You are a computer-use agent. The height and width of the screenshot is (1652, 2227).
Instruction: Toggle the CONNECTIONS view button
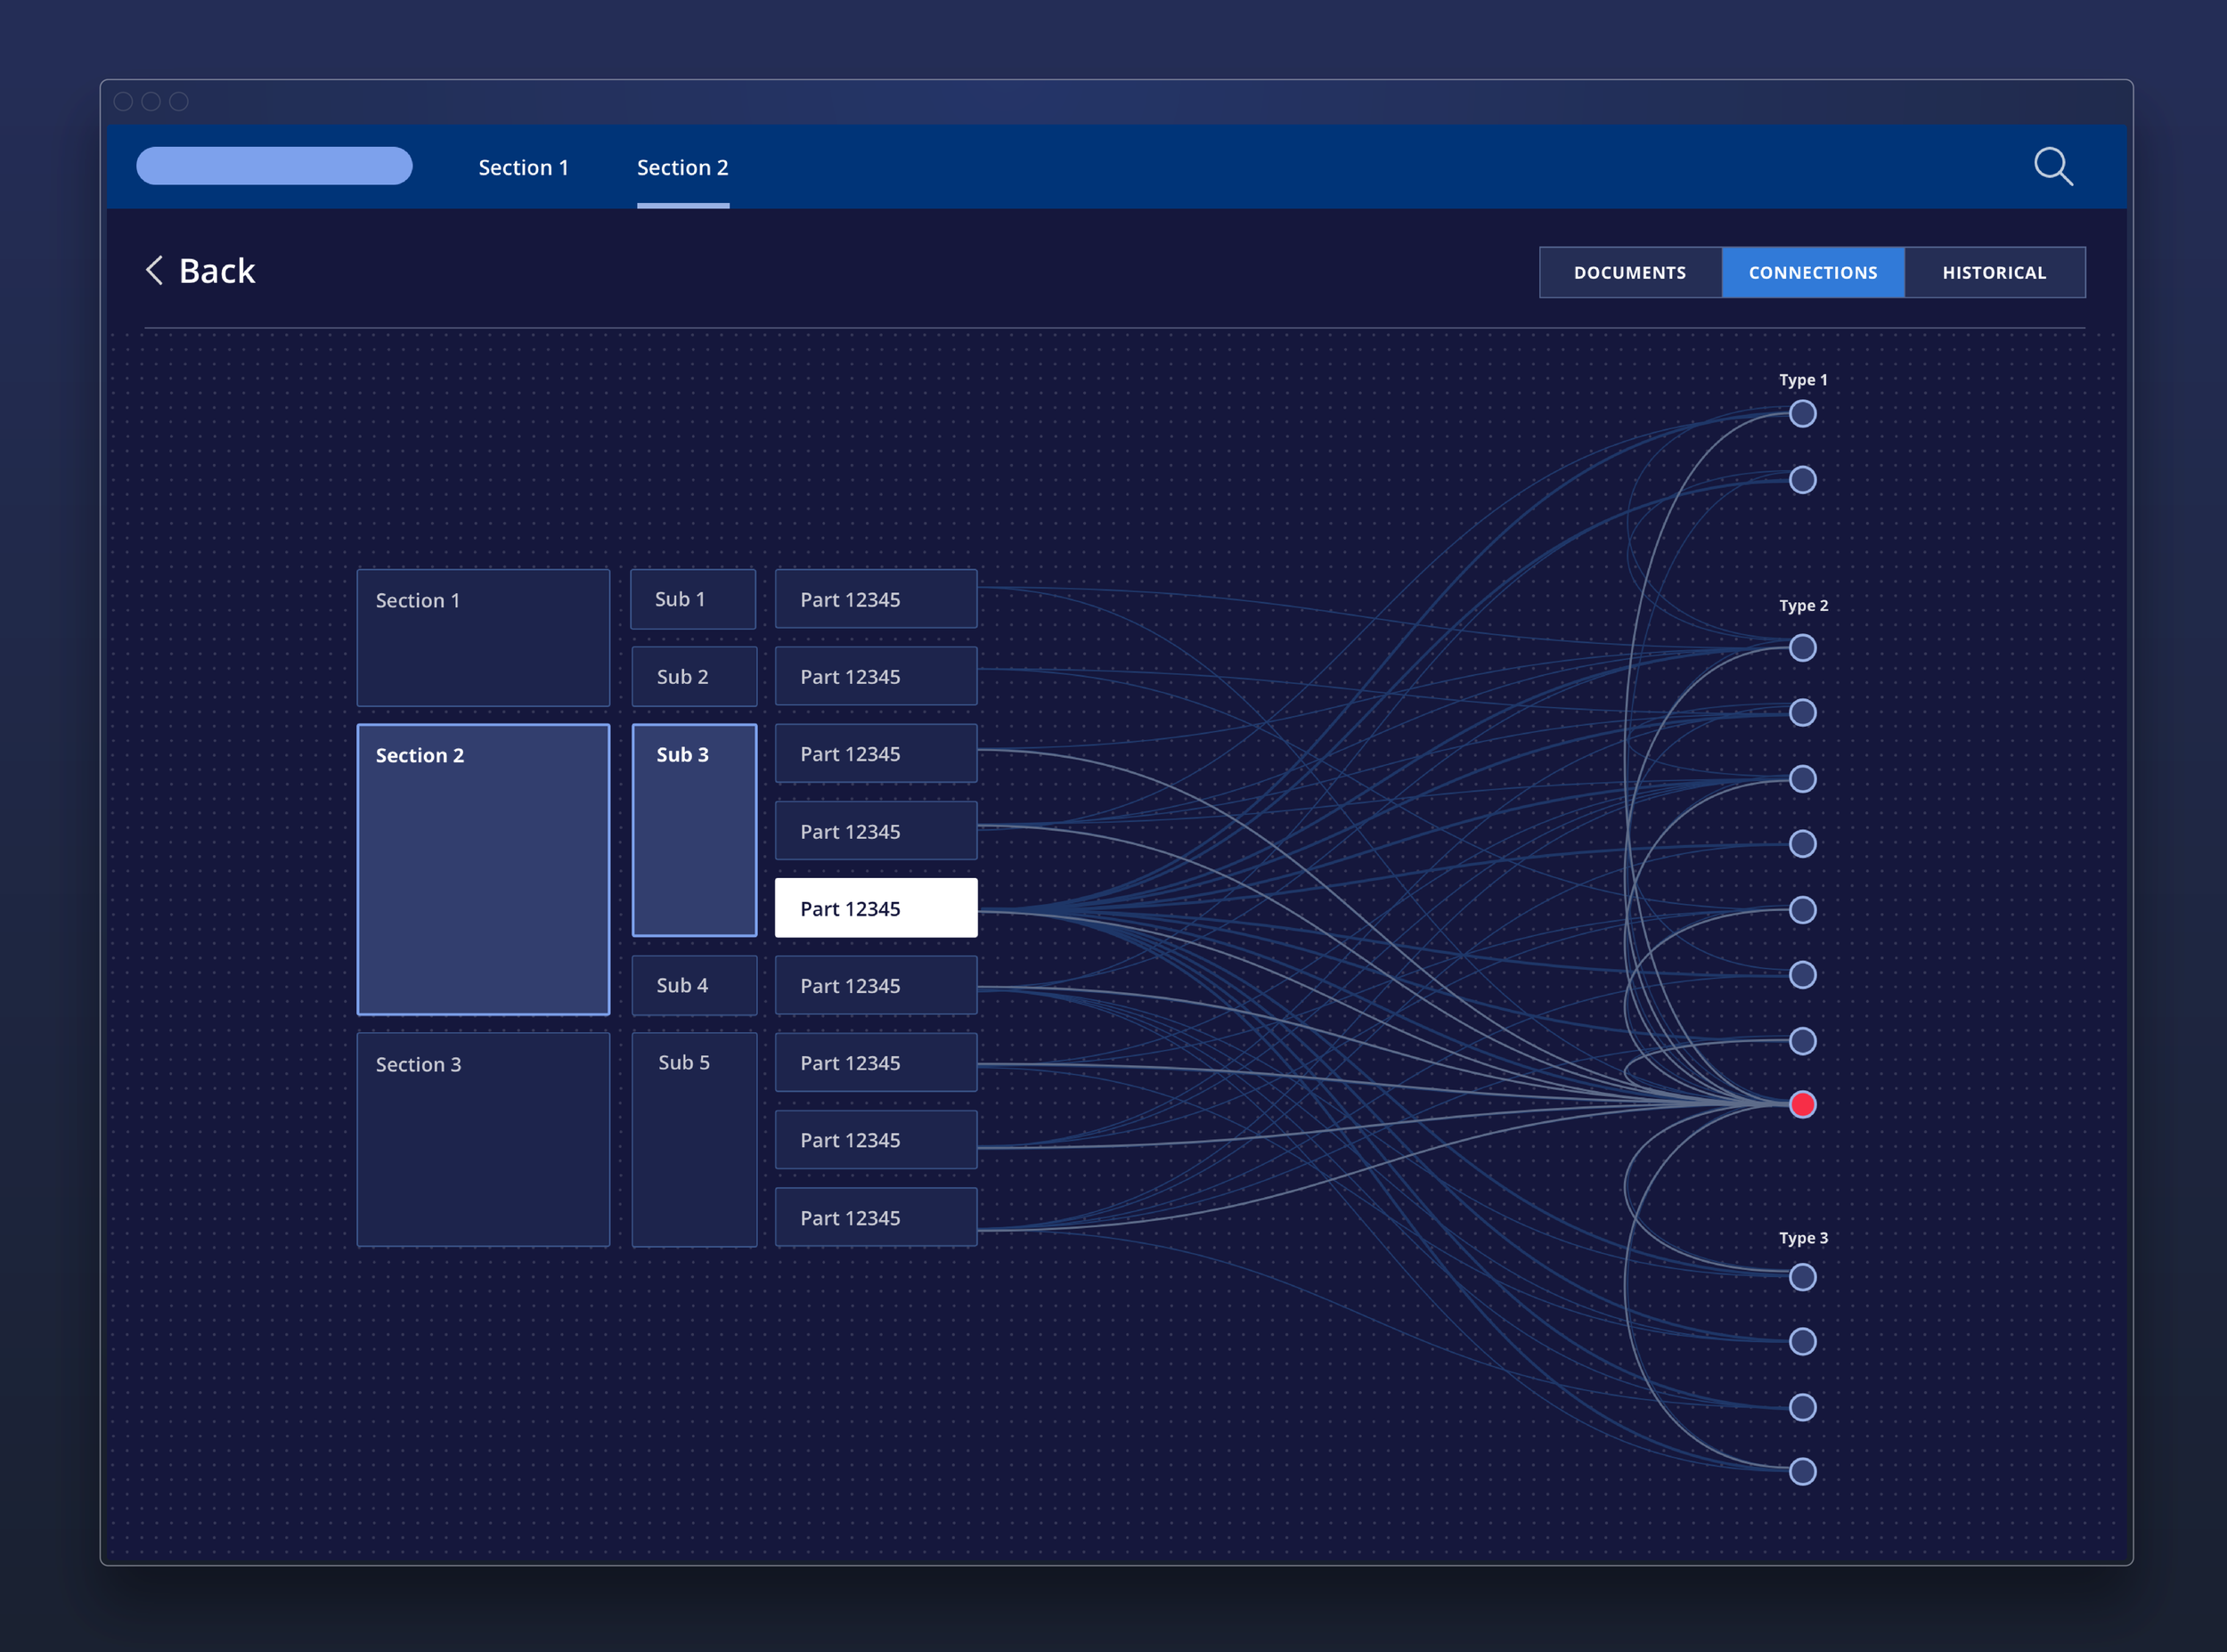click(1814, 271)
